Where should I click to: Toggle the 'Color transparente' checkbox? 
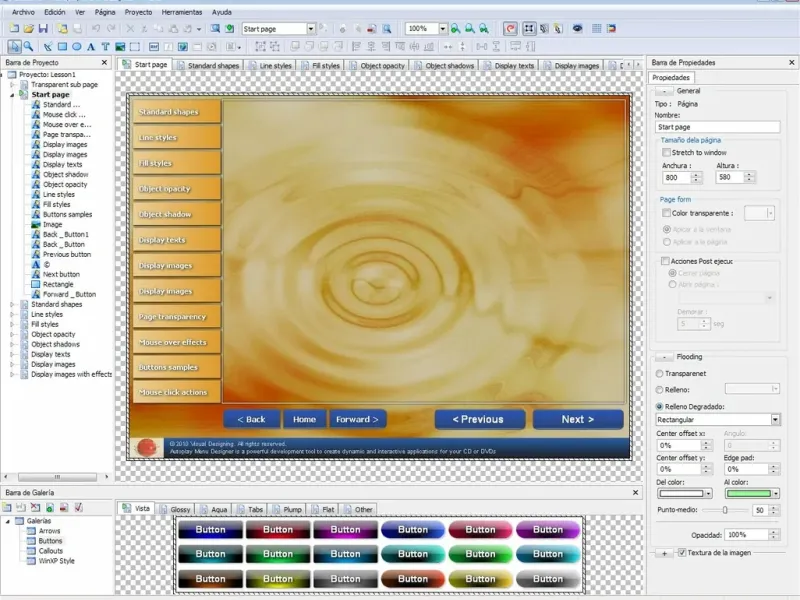click(667, 212)
